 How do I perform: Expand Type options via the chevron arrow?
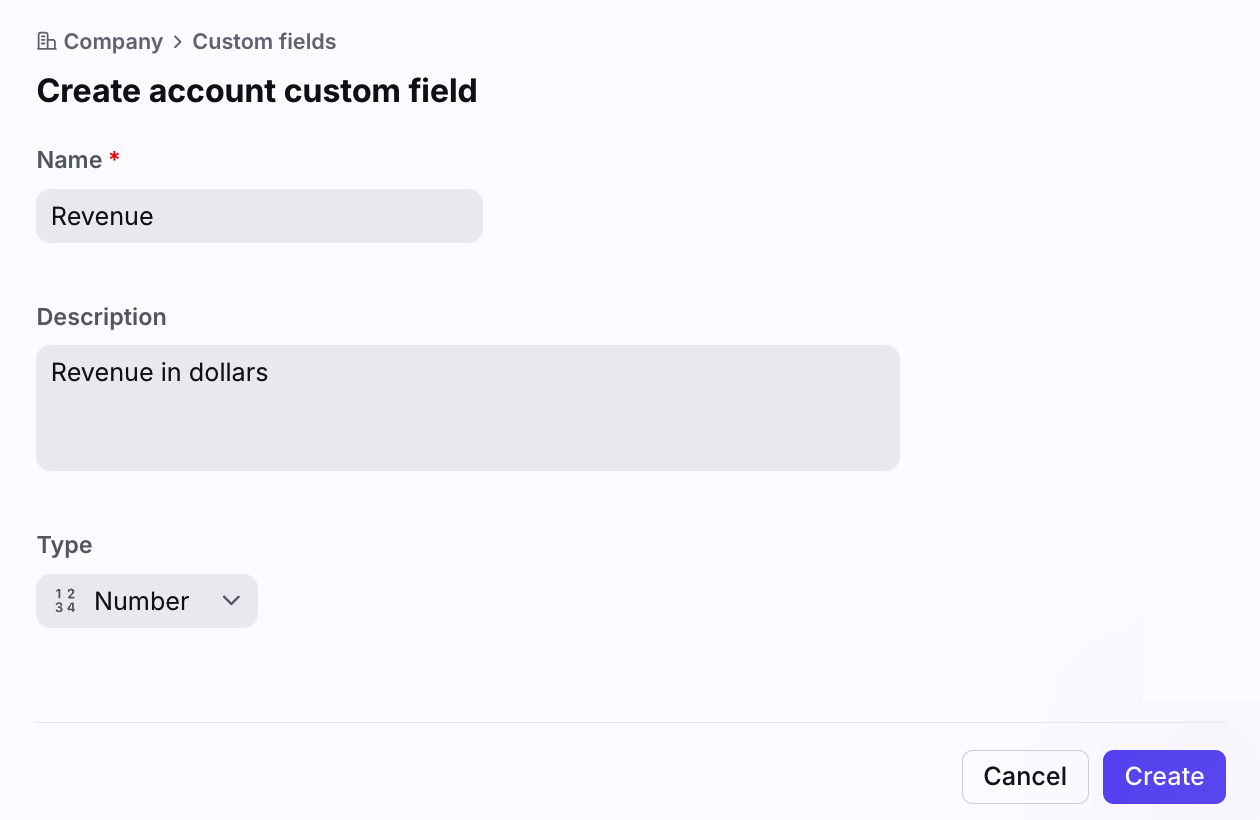coord(232,601)
